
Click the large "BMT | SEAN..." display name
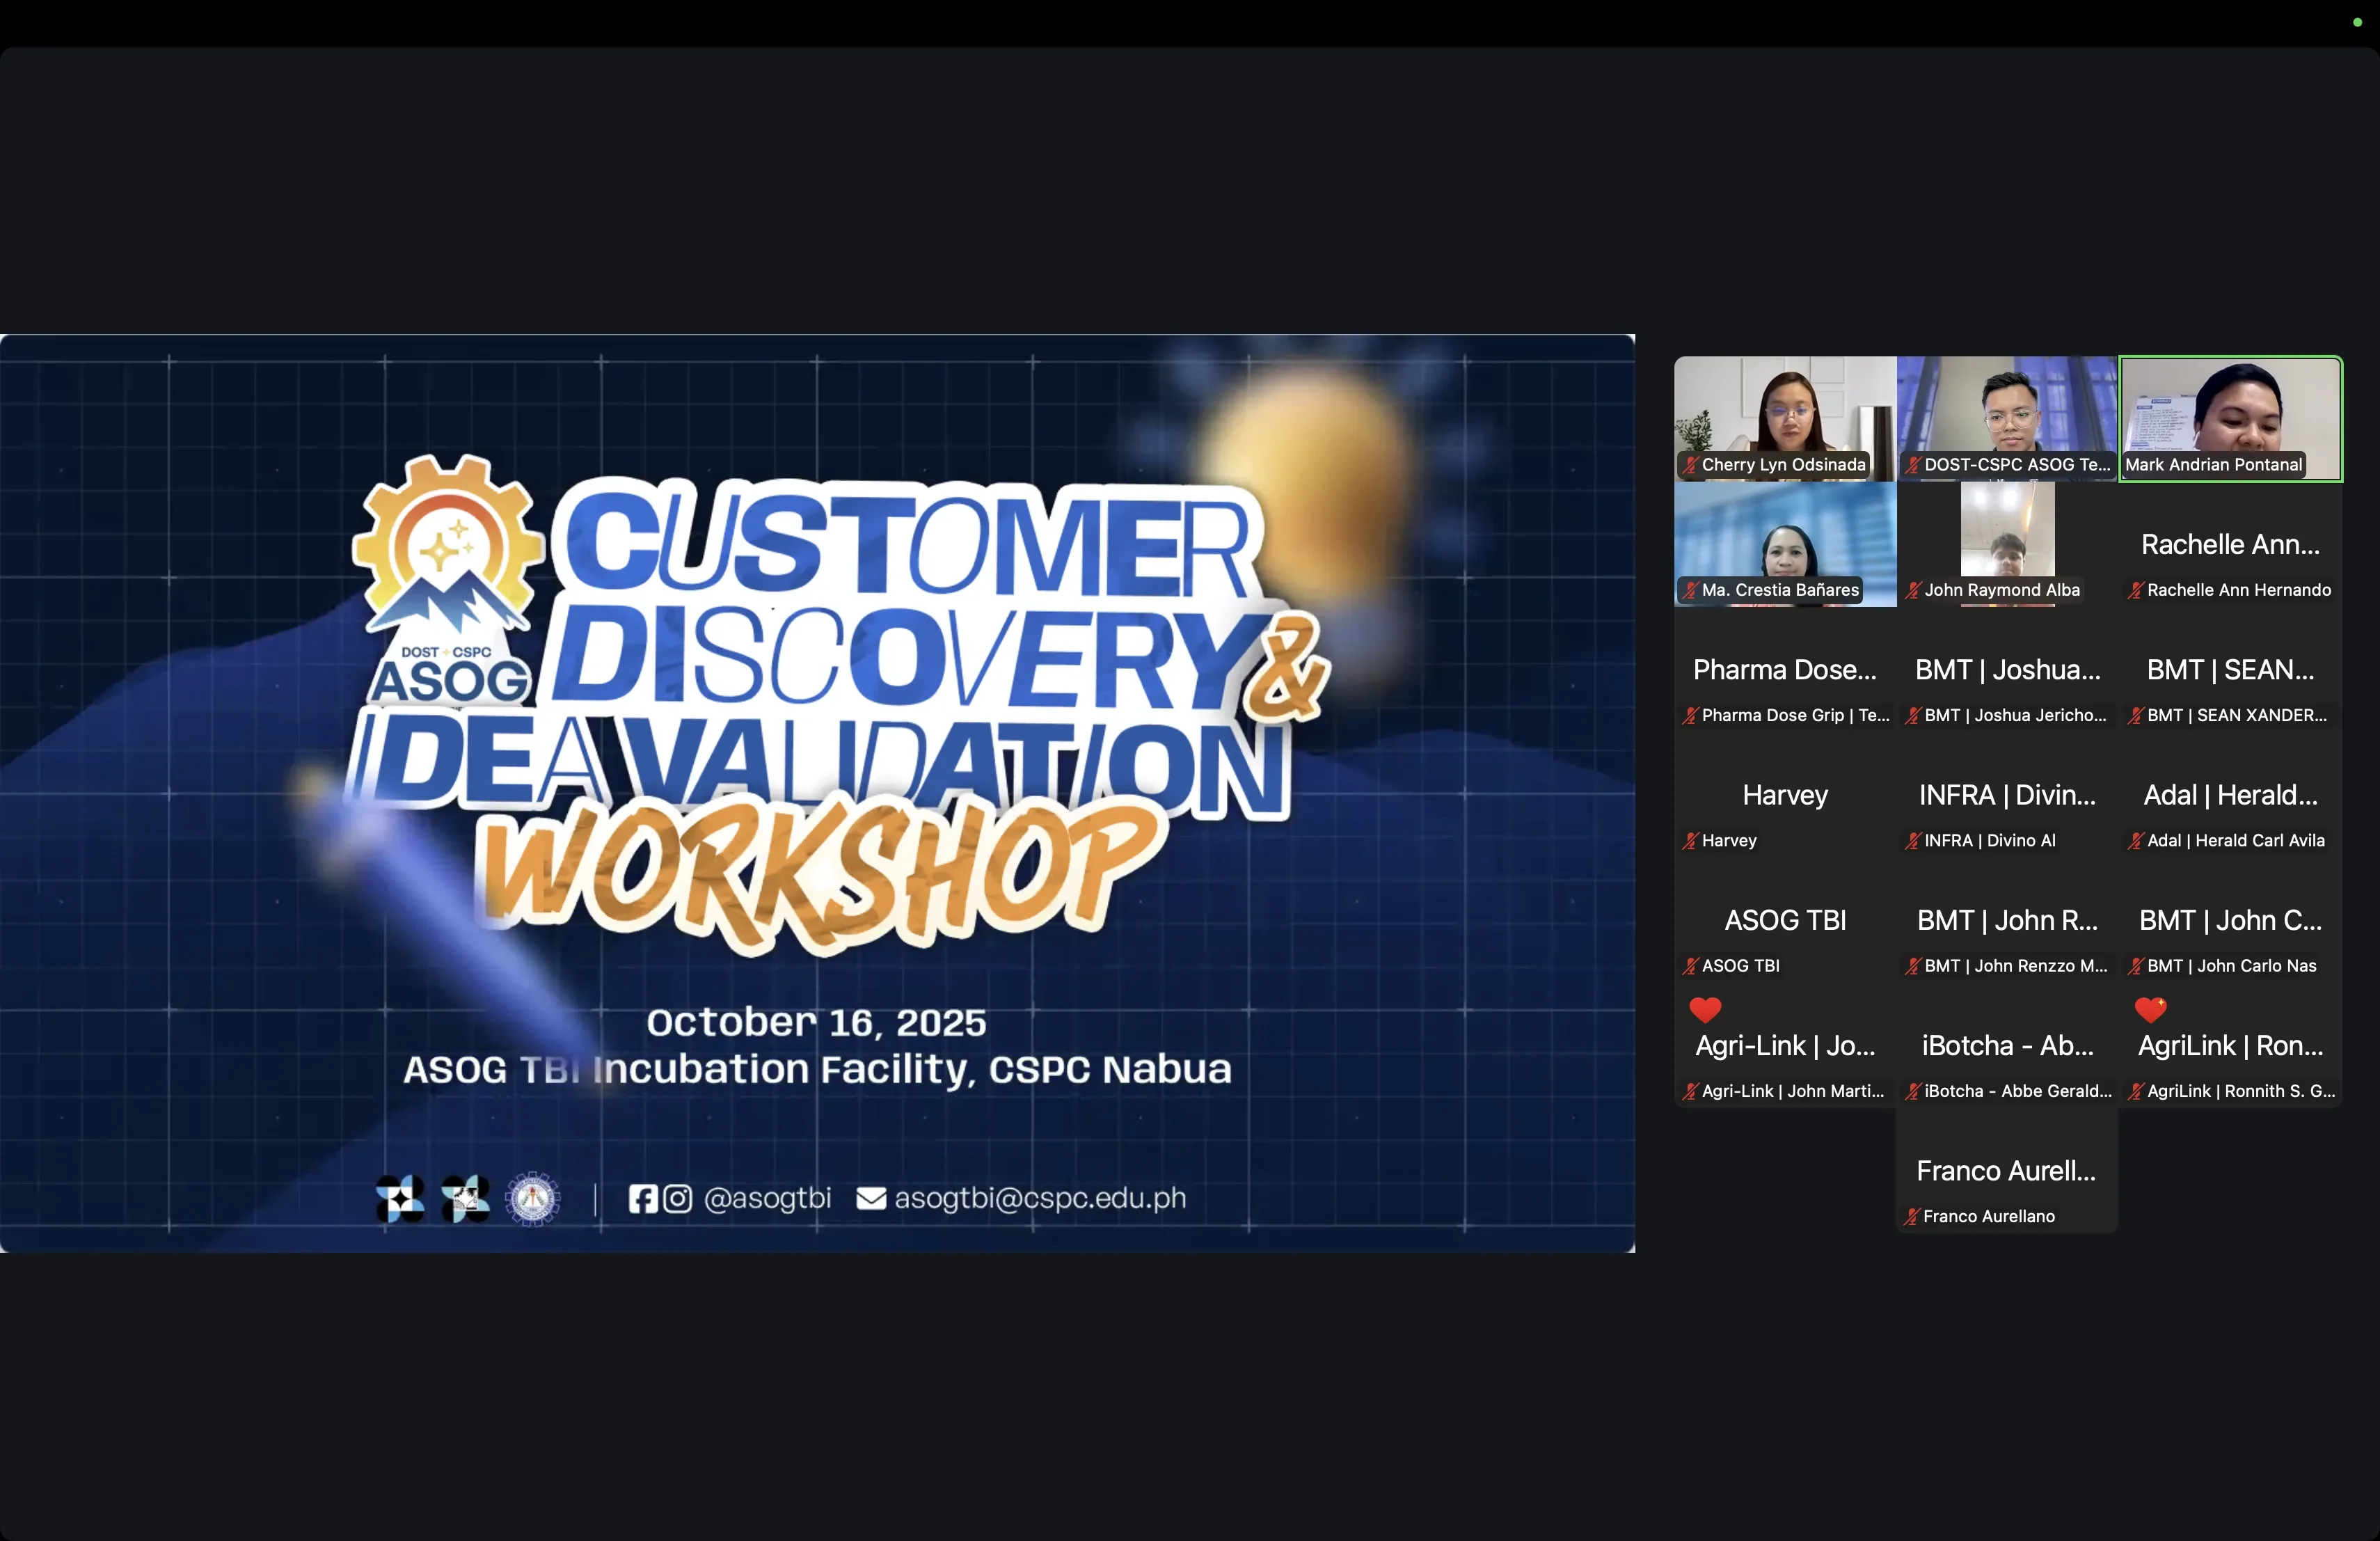click(2230, 669)
